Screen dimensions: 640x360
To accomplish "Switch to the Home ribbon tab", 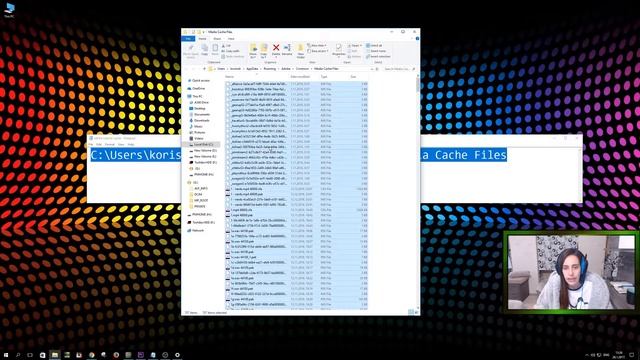I will (x=202, y=39).
